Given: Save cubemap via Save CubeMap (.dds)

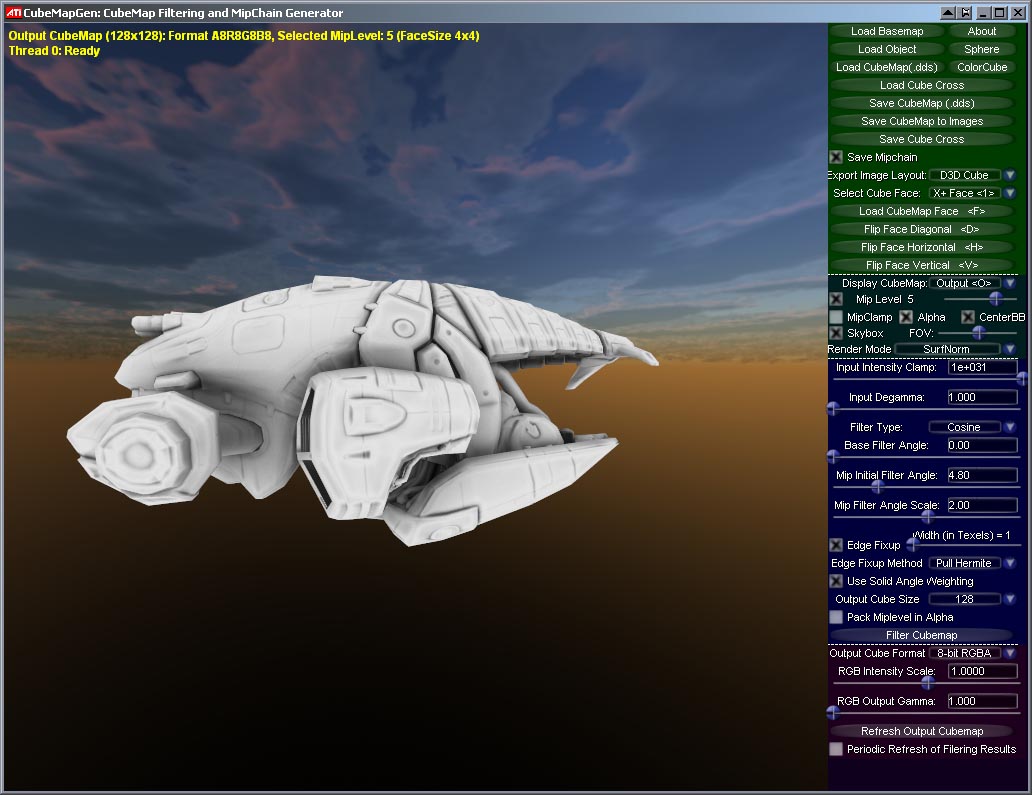Looking at the screenshot, I should coord(921,103).
